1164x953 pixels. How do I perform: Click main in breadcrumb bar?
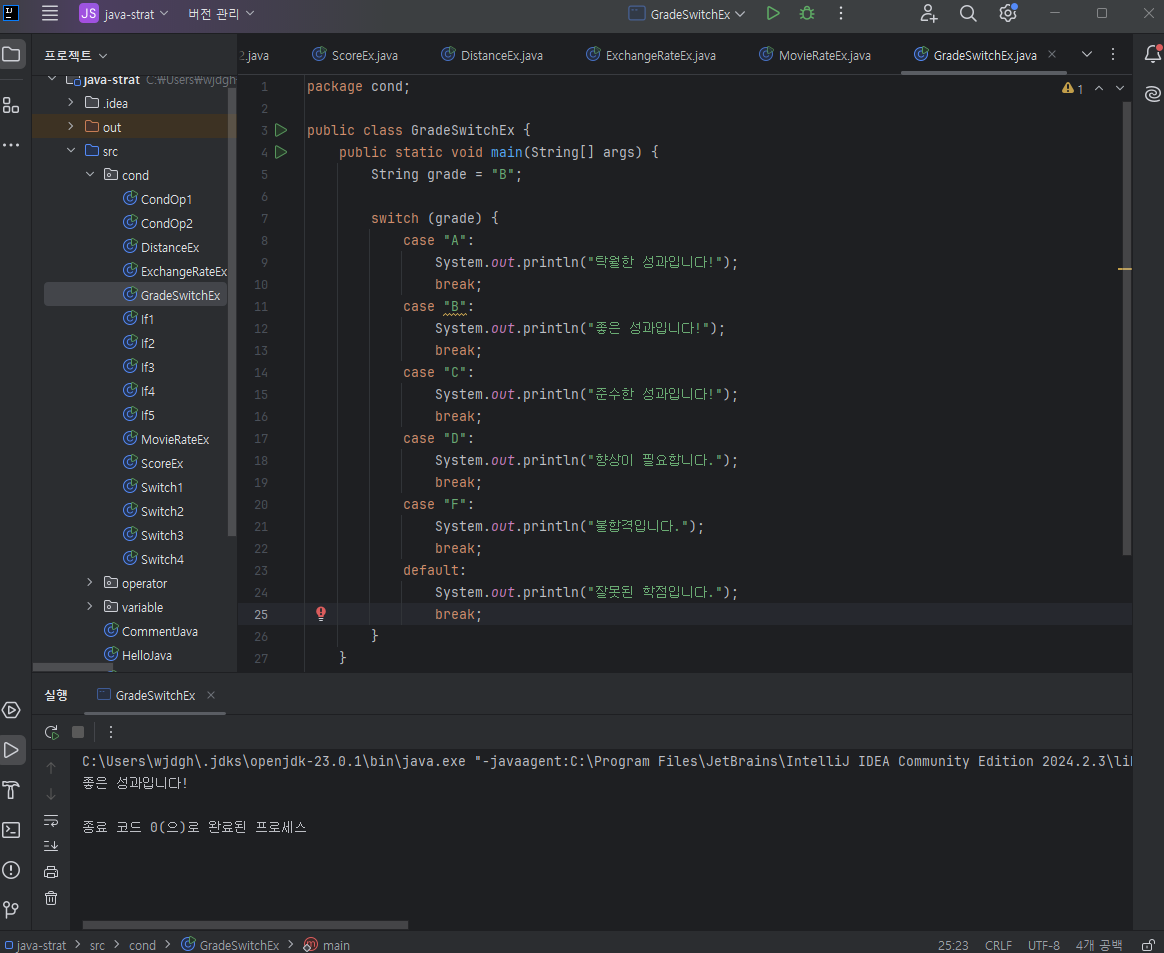pyautogui.click(x=327, y=945)
